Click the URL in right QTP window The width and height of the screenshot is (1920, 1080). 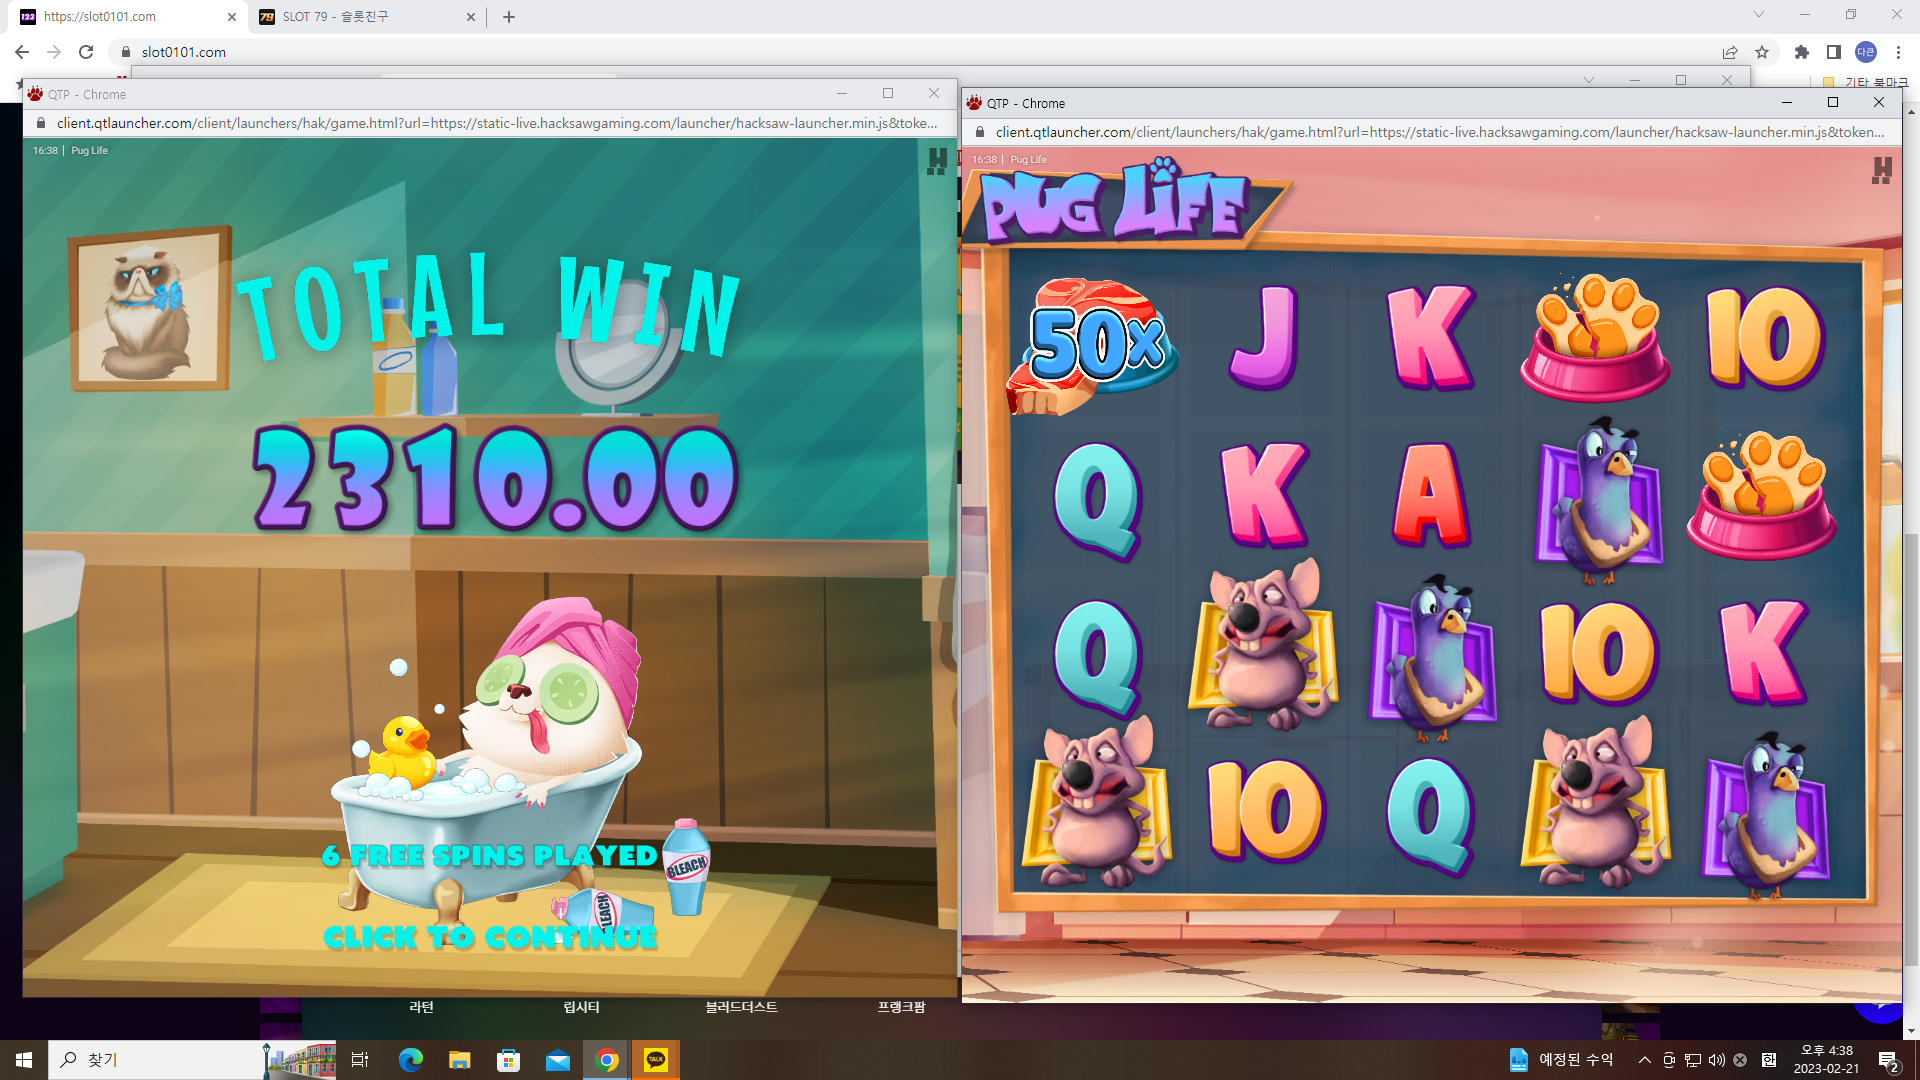tap(1440, 132)
